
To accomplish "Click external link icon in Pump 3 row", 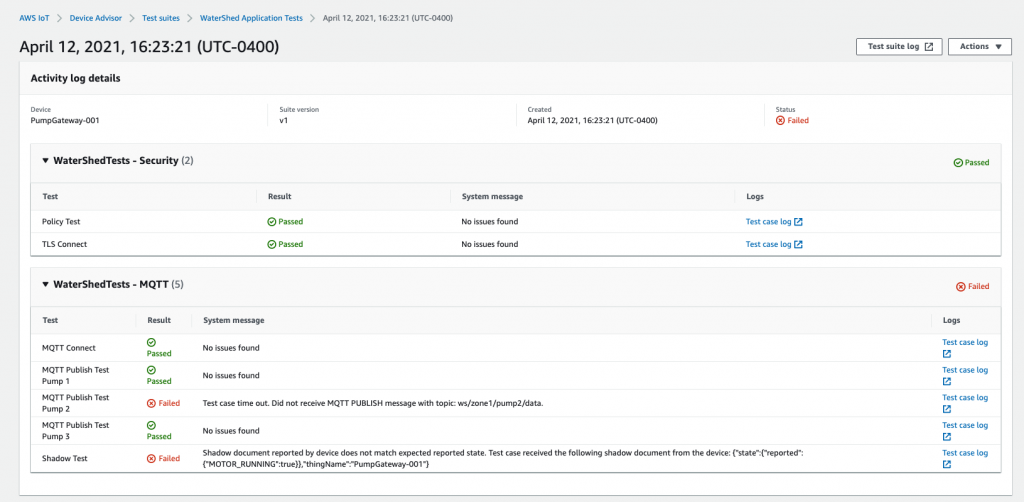I will [x=946, y=437].
